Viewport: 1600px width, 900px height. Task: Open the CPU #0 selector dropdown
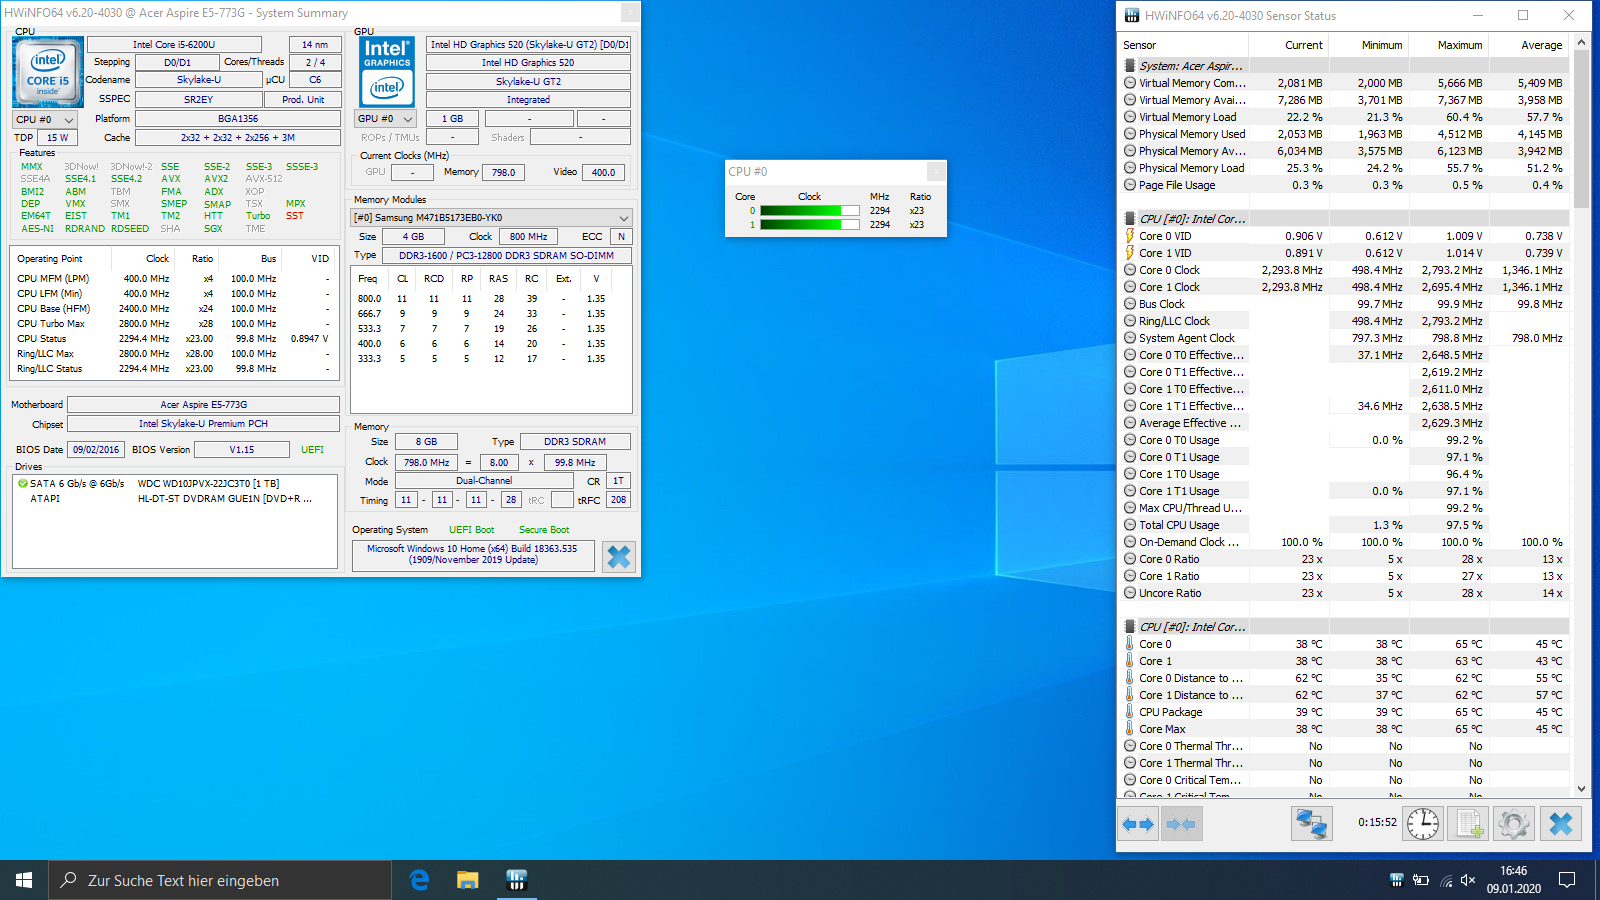(45, 119)
